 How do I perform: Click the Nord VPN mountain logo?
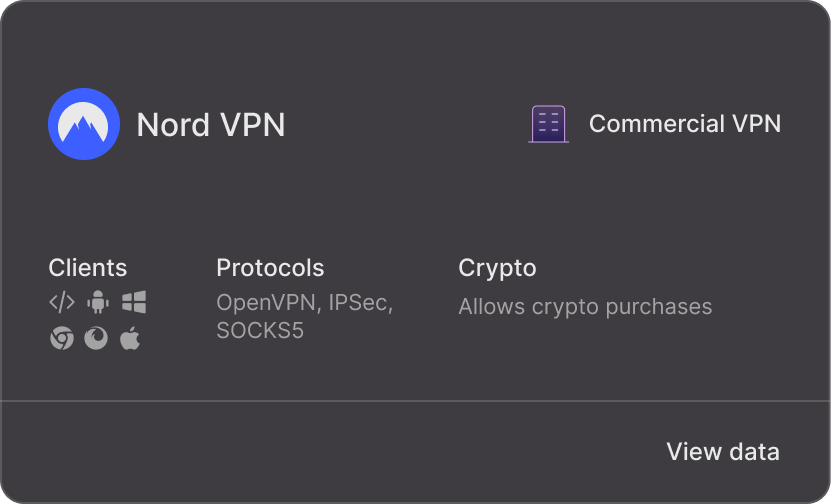(x=84, y=124)
